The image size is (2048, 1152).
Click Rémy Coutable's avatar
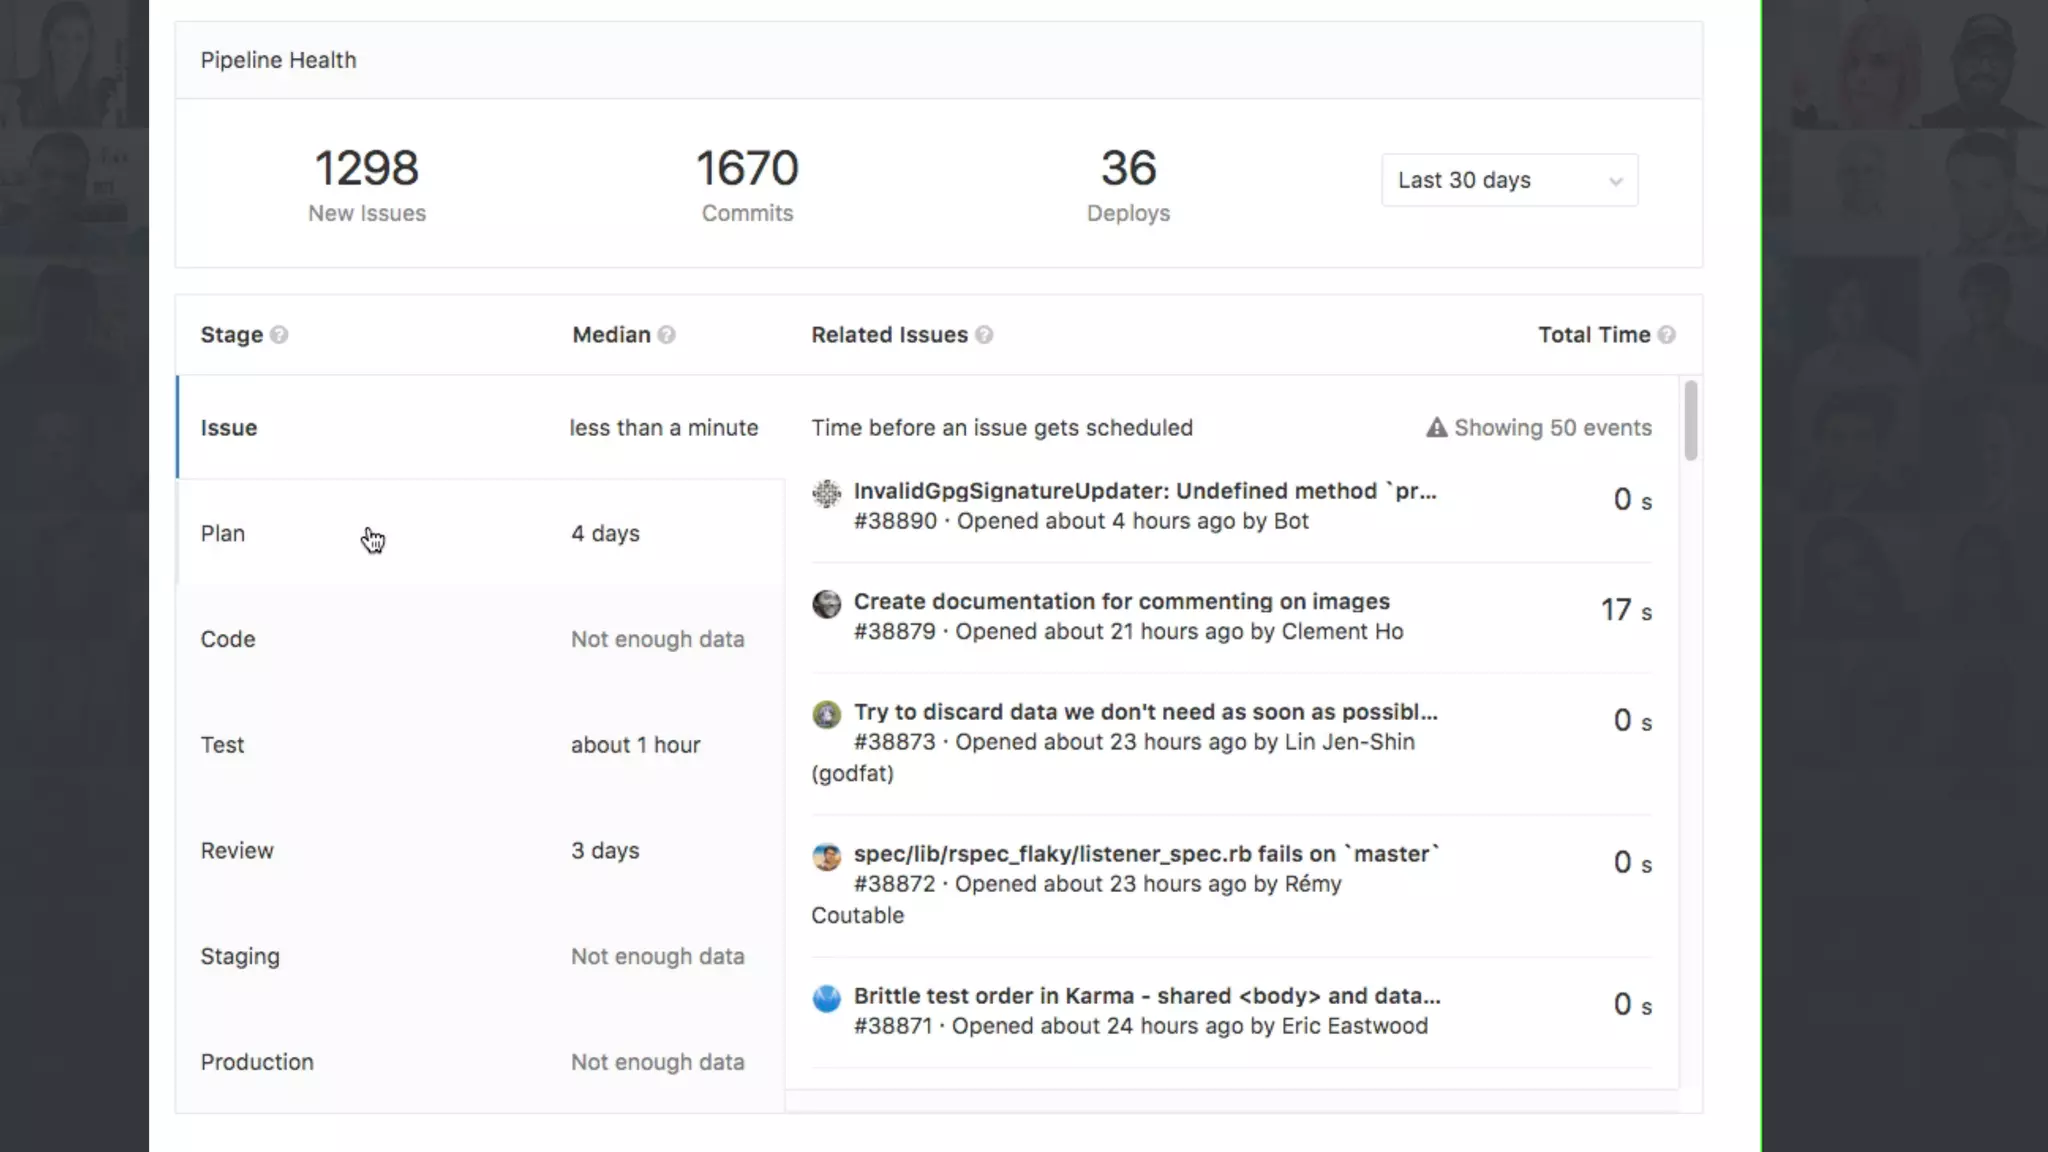(827, 856)
